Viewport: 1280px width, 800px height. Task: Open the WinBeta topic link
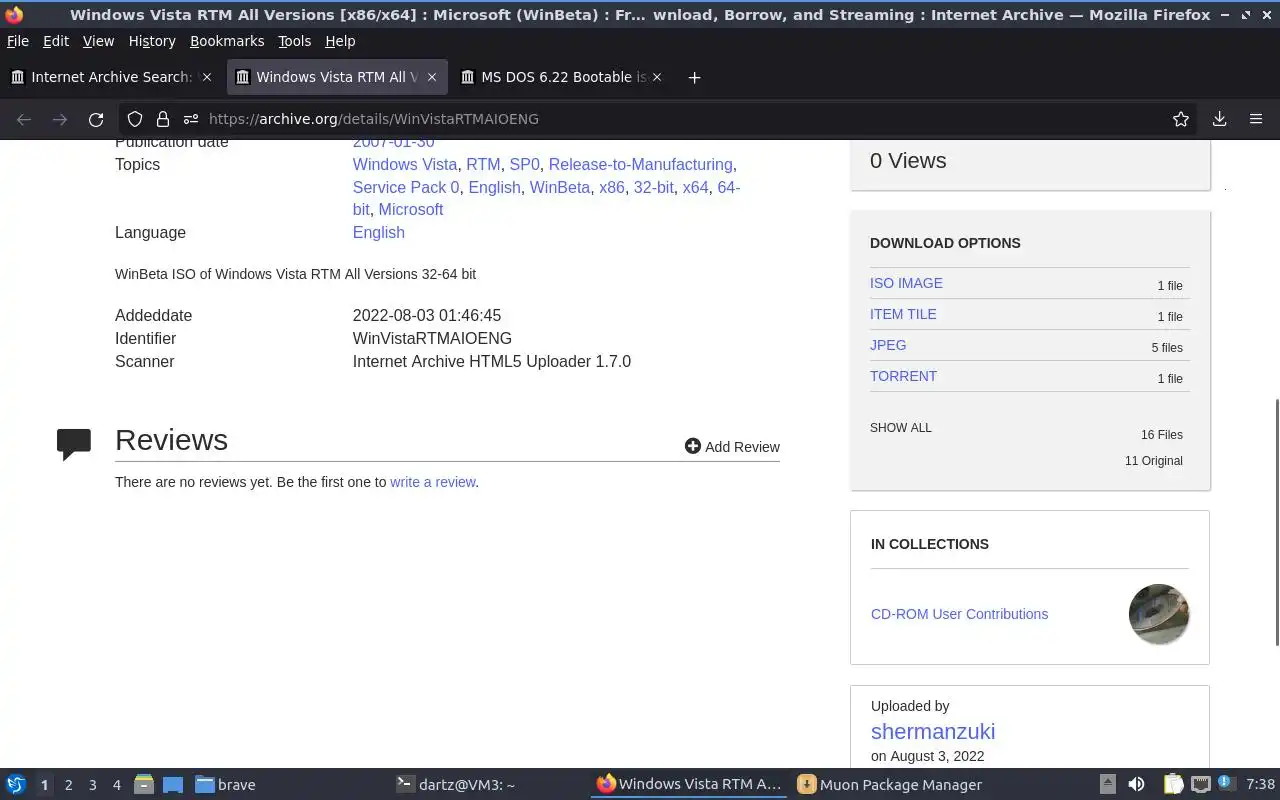click(x=559, y=187)
